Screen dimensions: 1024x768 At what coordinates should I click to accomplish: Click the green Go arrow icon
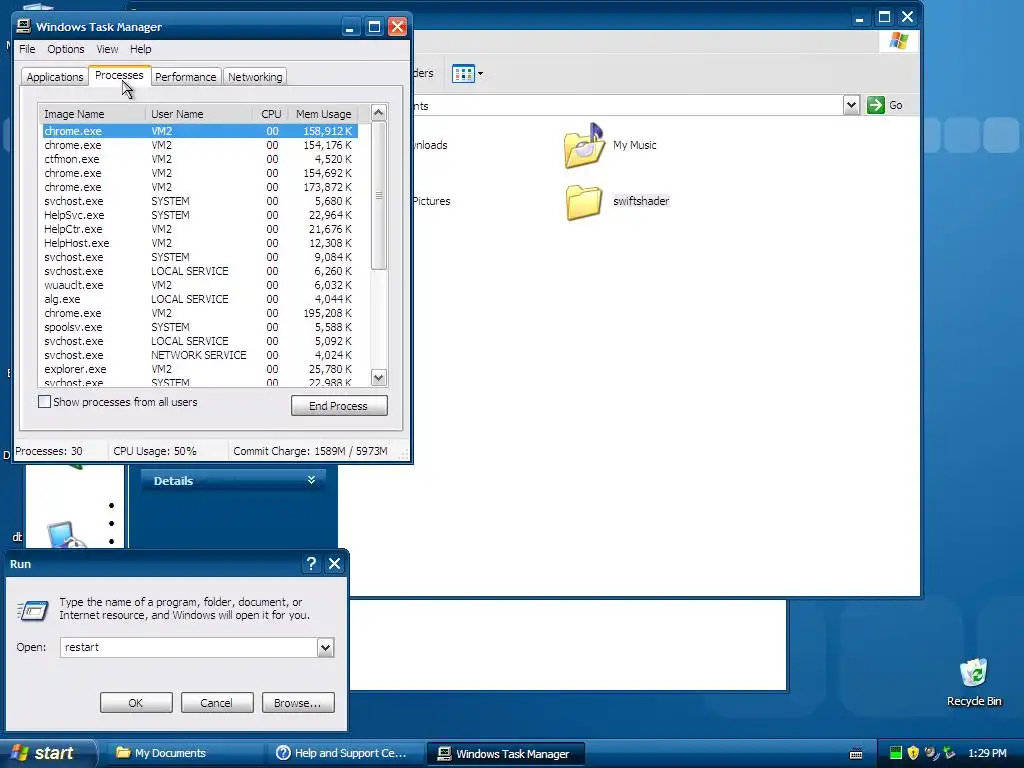(875, 105)
